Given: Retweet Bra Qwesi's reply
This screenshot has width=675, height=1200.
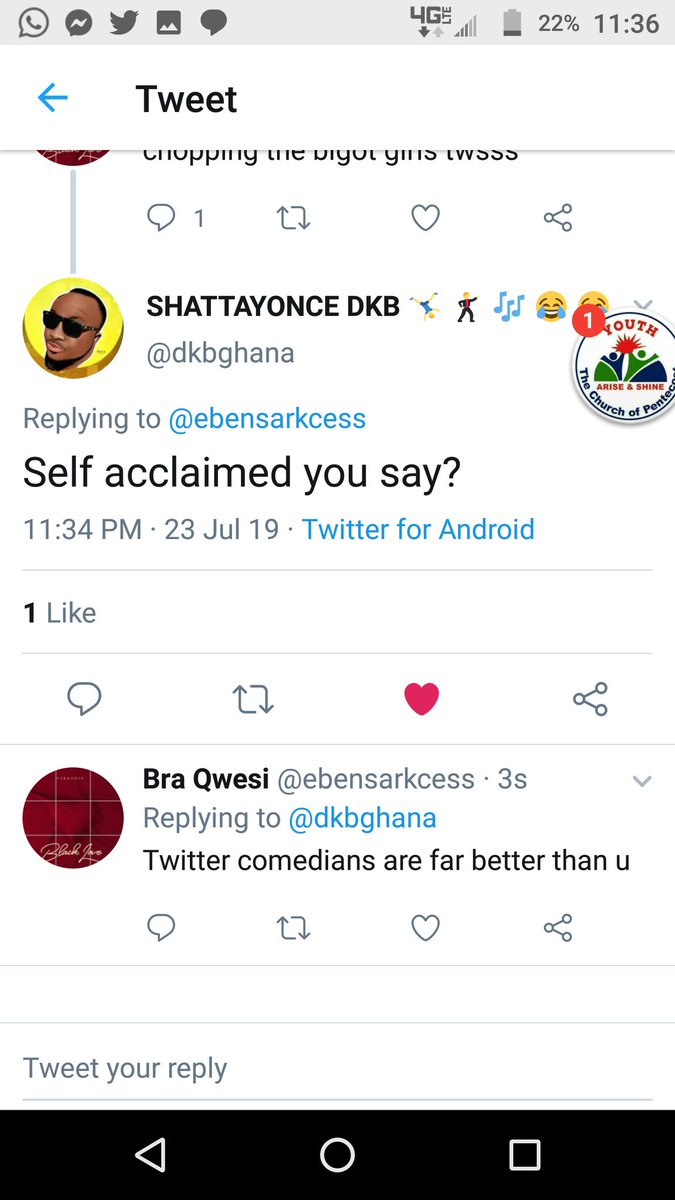Looking at the screenshot, I should (x=293, y=928).
